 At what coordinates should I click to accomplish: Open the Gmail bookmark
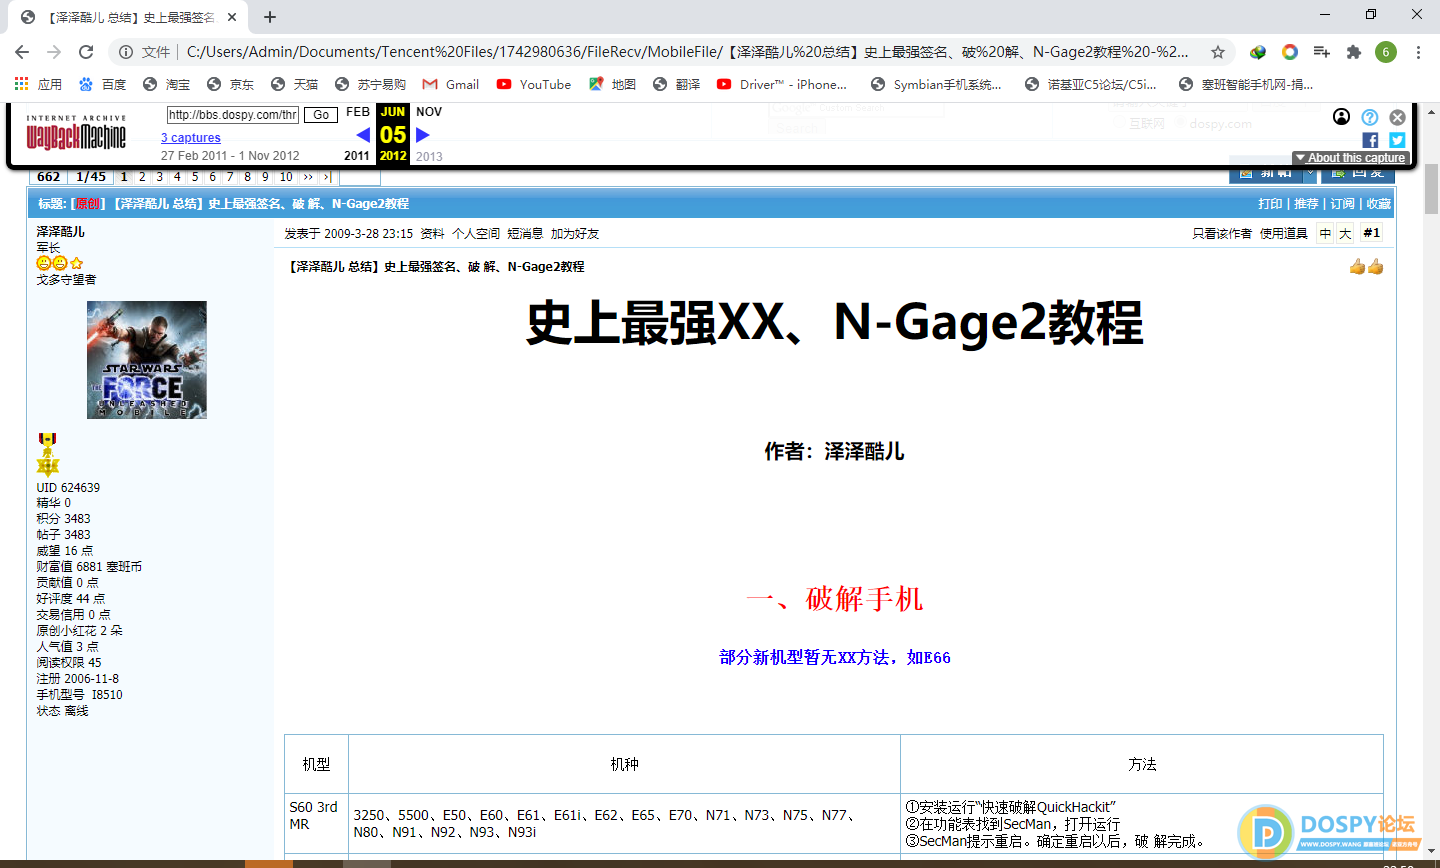451,84
